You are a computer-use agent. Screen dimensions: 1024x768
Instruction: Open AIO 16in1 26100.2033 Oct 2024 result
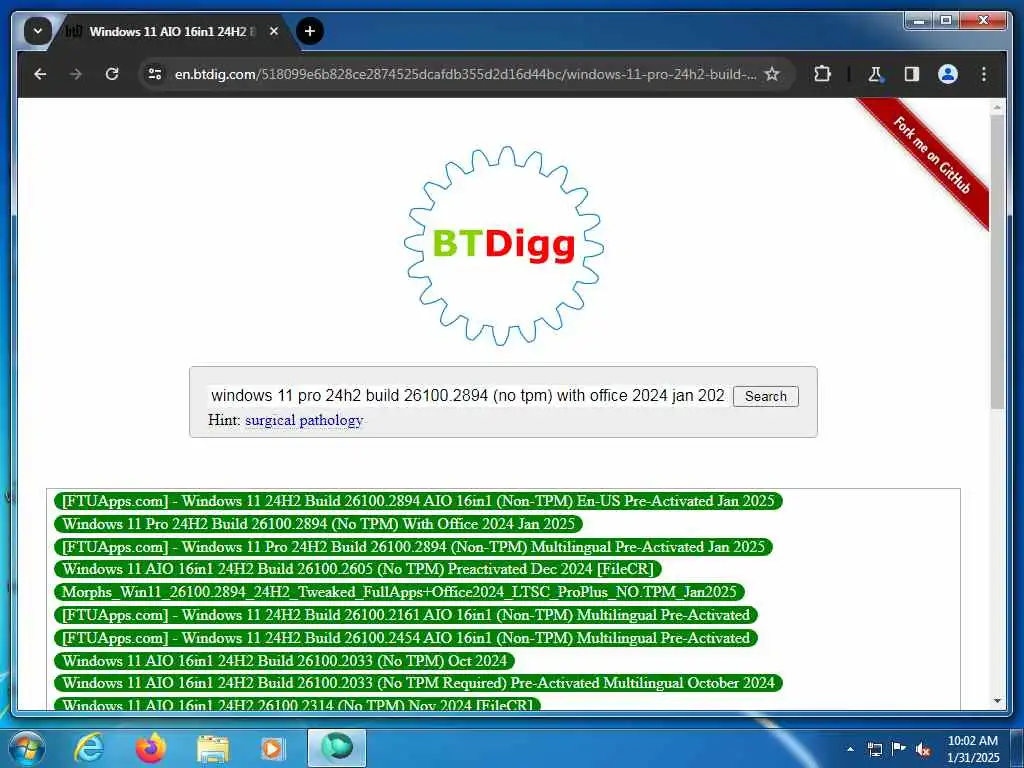click(x=284, y=661)
